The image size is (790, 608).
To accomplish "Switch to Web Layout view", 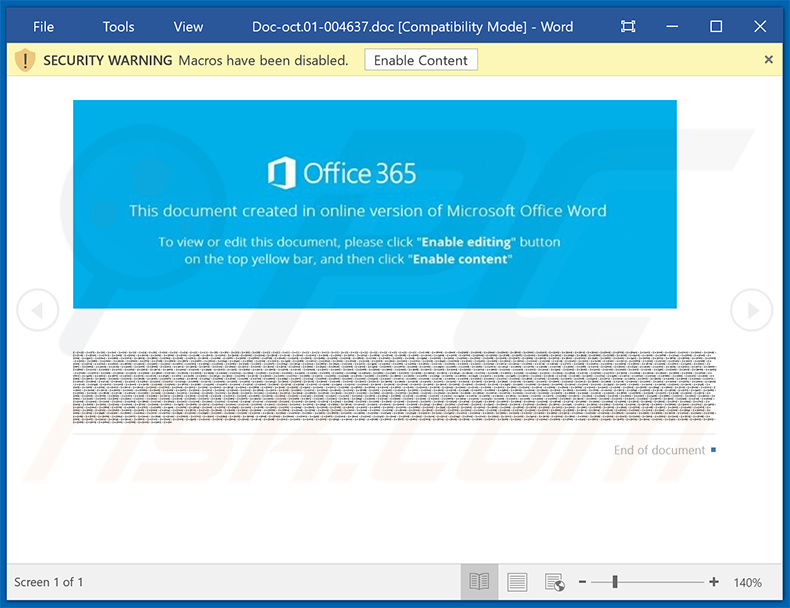I will (x=555, y=582).
